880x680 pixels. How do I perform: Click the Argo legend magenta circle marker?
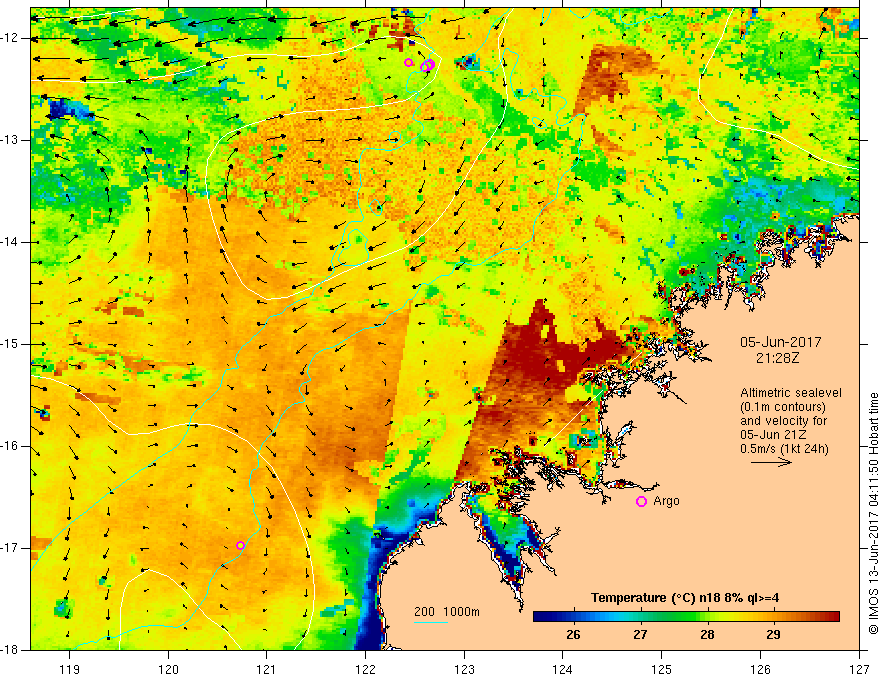[x=641, y=502]
